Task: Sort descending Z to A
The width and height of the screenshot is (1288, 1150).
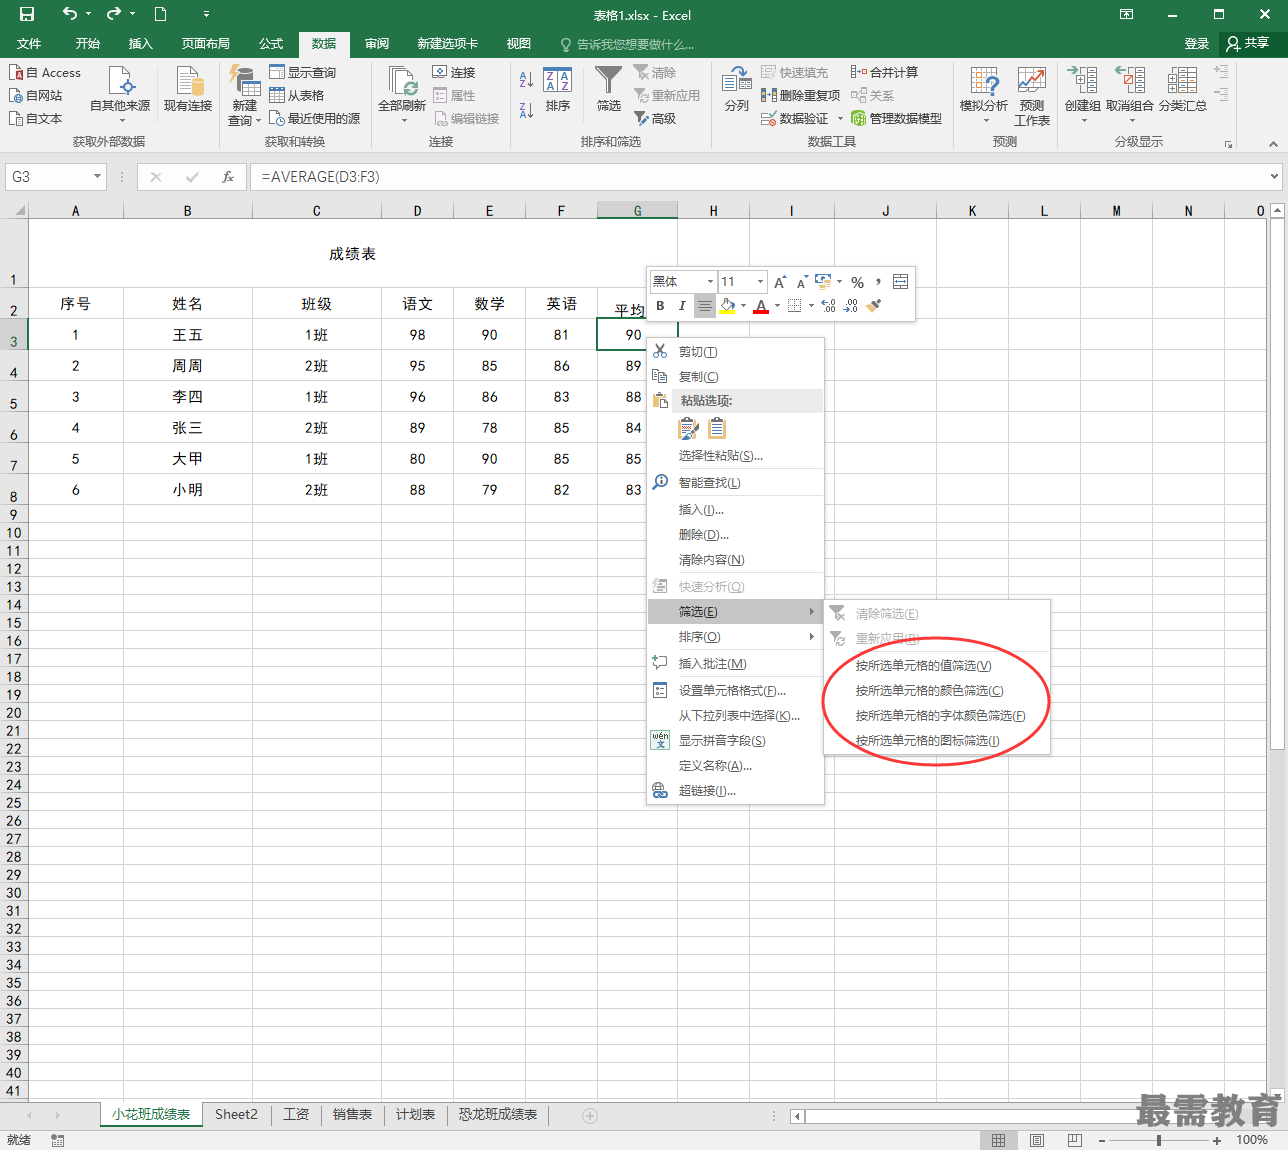Action: tap(526, 110)
